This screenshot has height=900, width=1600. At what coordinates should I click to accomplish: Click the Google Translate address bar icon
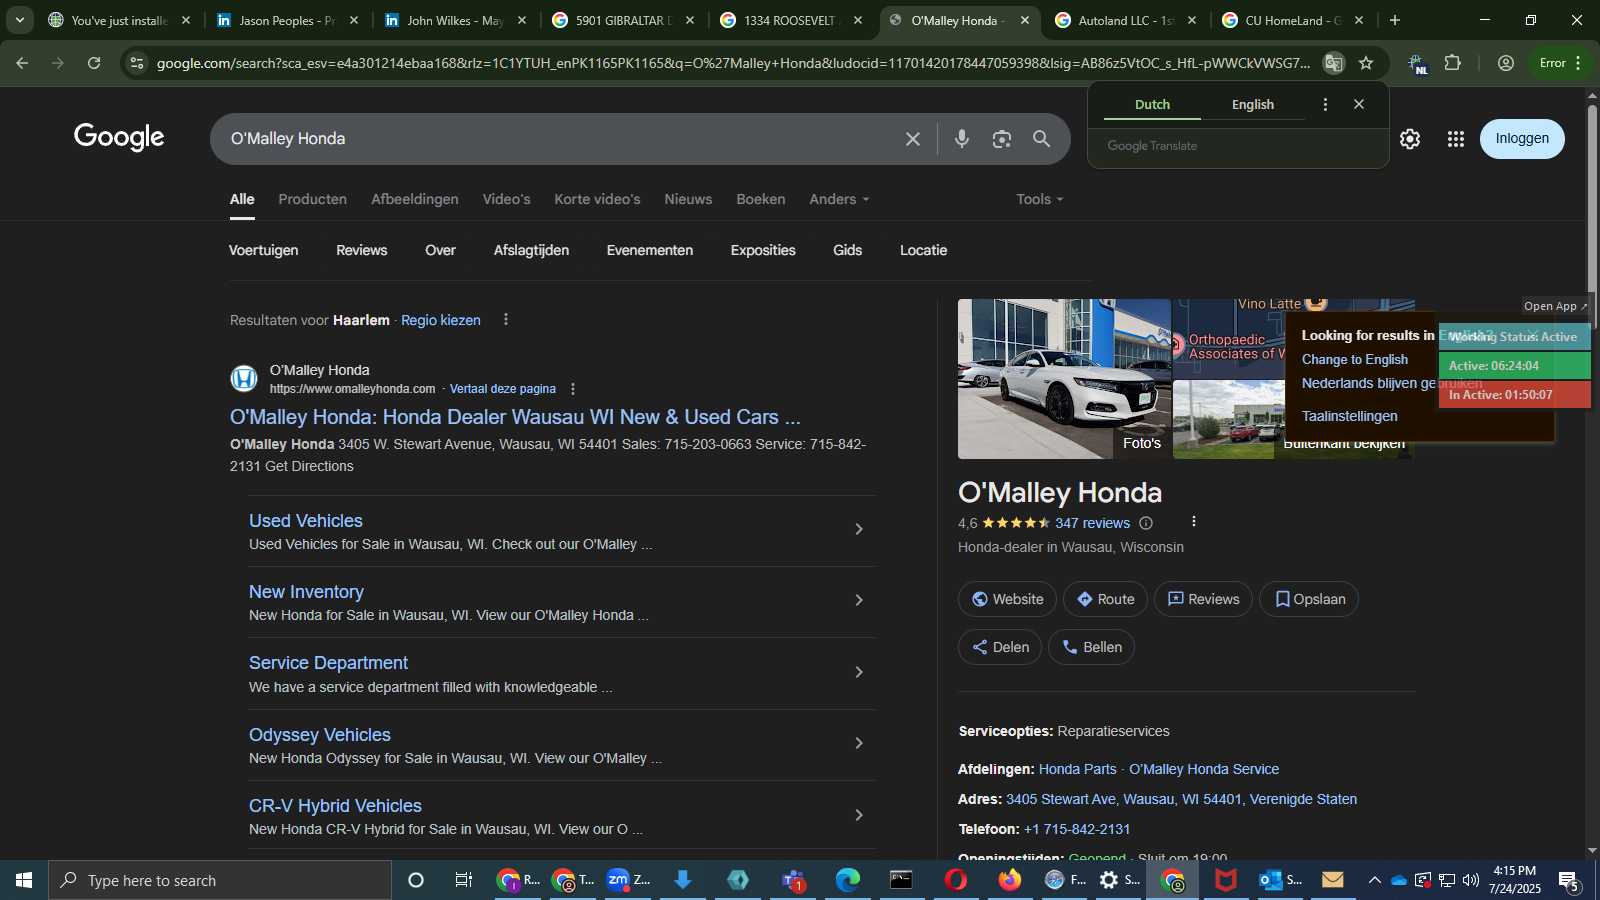tap(1333, 63)
